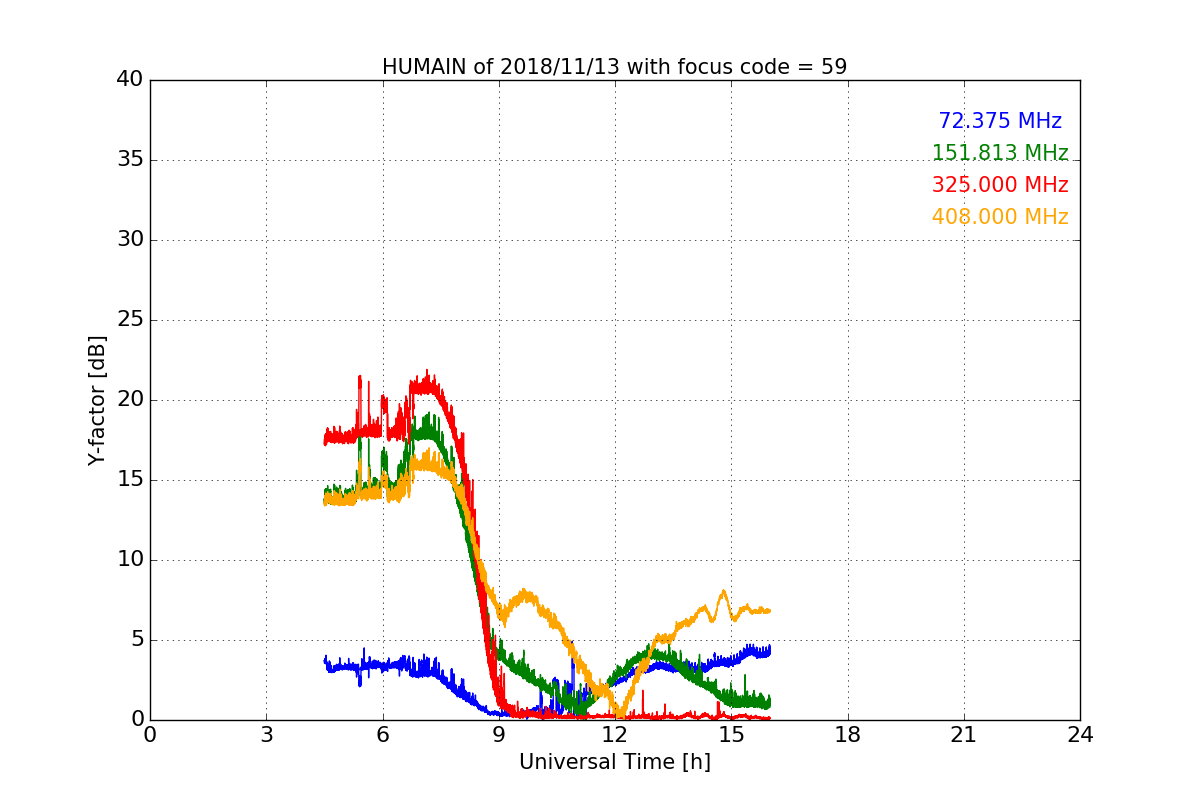Click the 'Y-factor [dB]' axis label
1200x800 pixels.
click(x=96, y=400)
